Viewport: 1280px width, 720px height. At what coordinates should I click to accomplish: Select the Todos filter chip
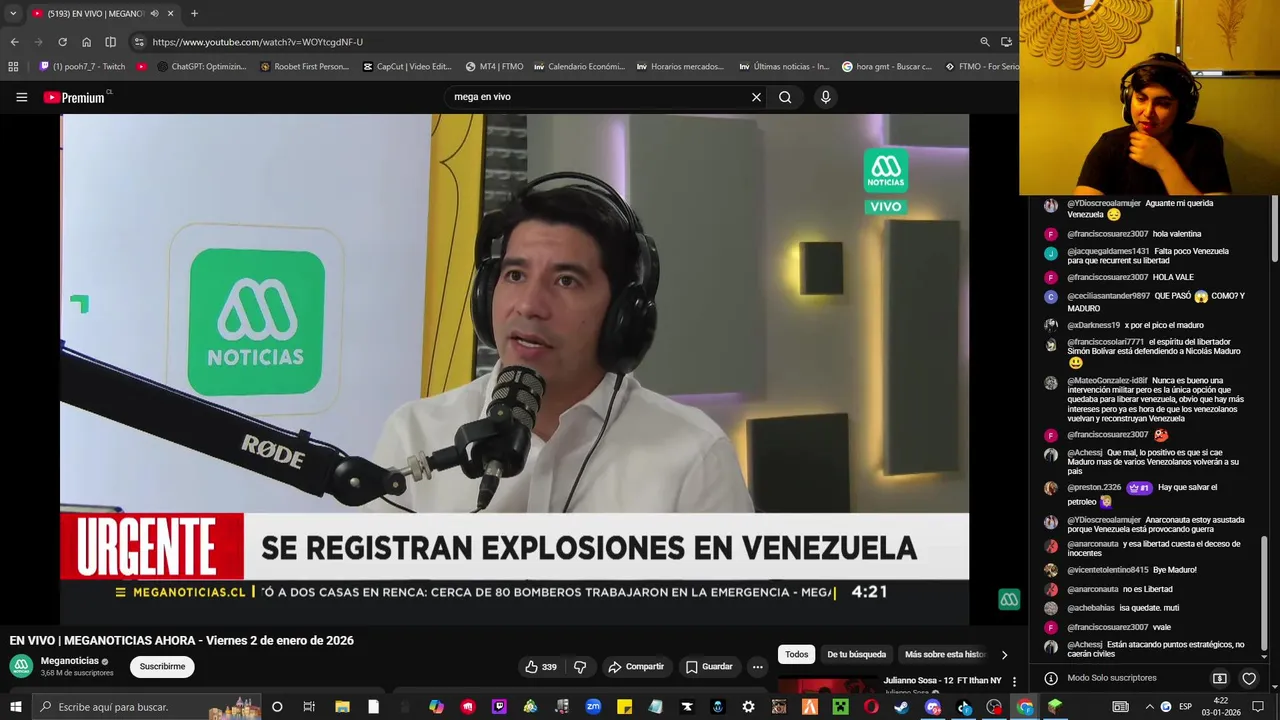(796, 654)
